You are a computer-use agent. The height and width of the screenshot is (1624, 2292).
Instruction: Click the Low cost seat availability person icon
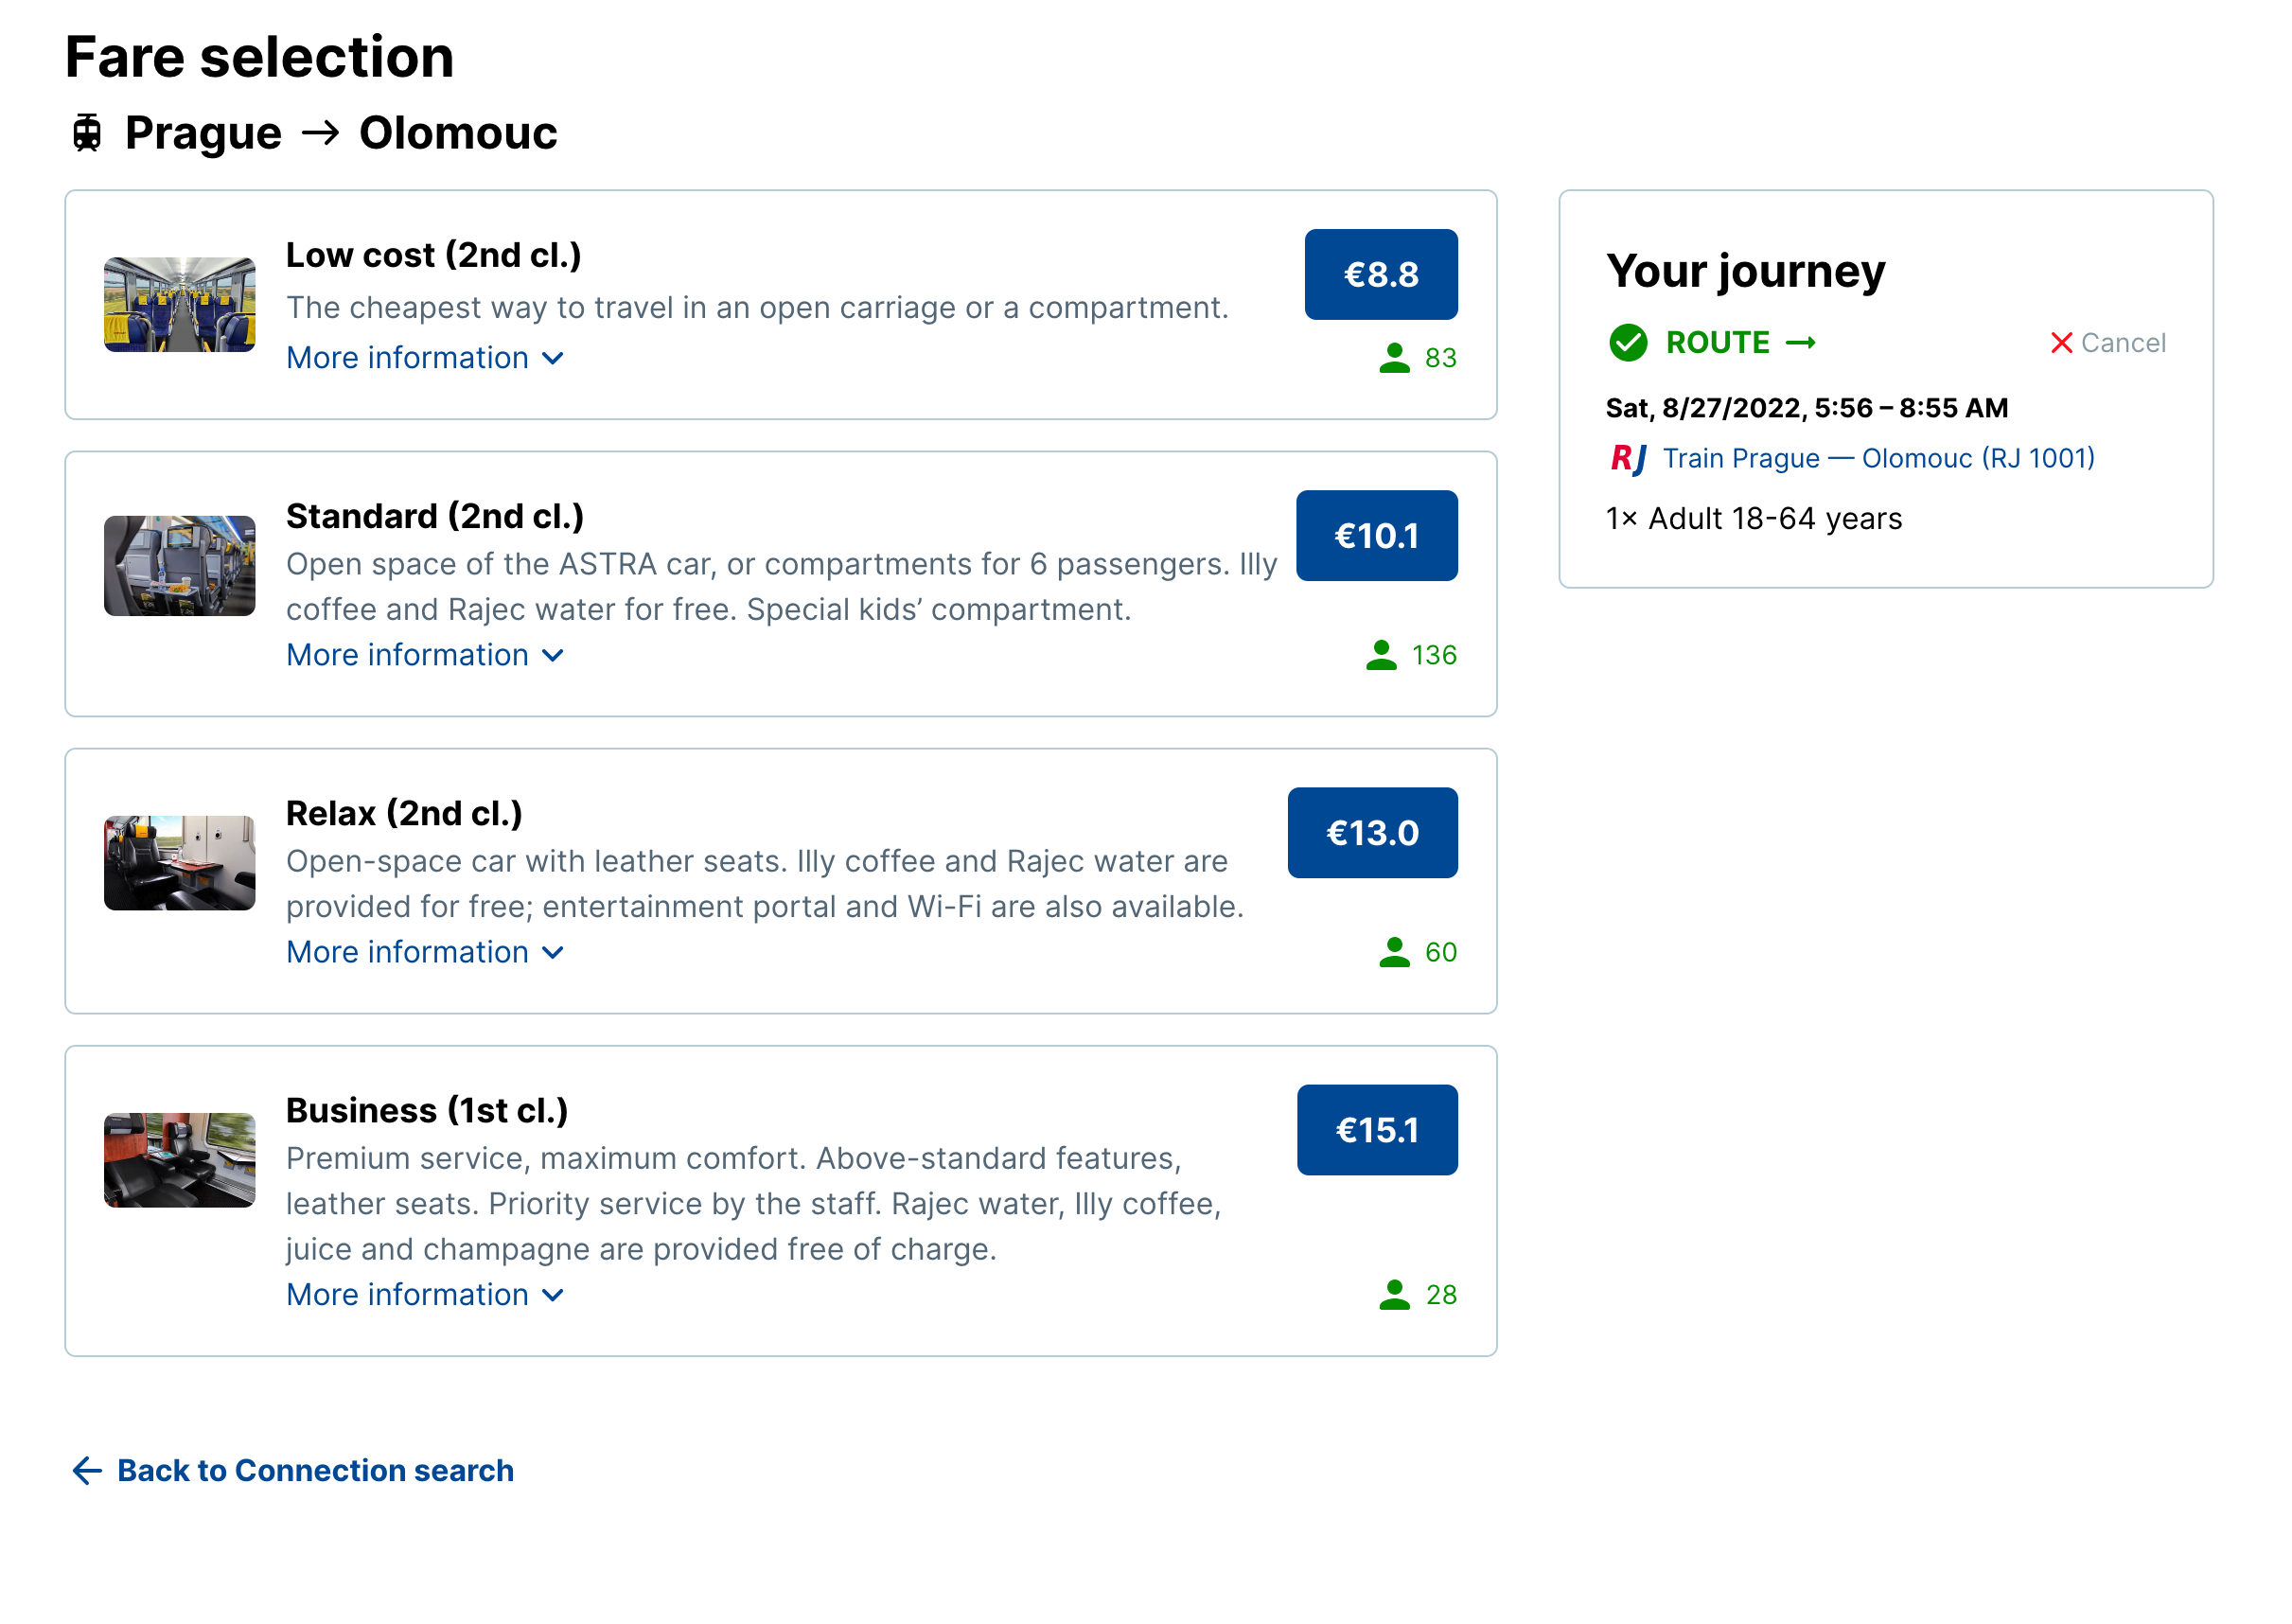point(1394,358)
